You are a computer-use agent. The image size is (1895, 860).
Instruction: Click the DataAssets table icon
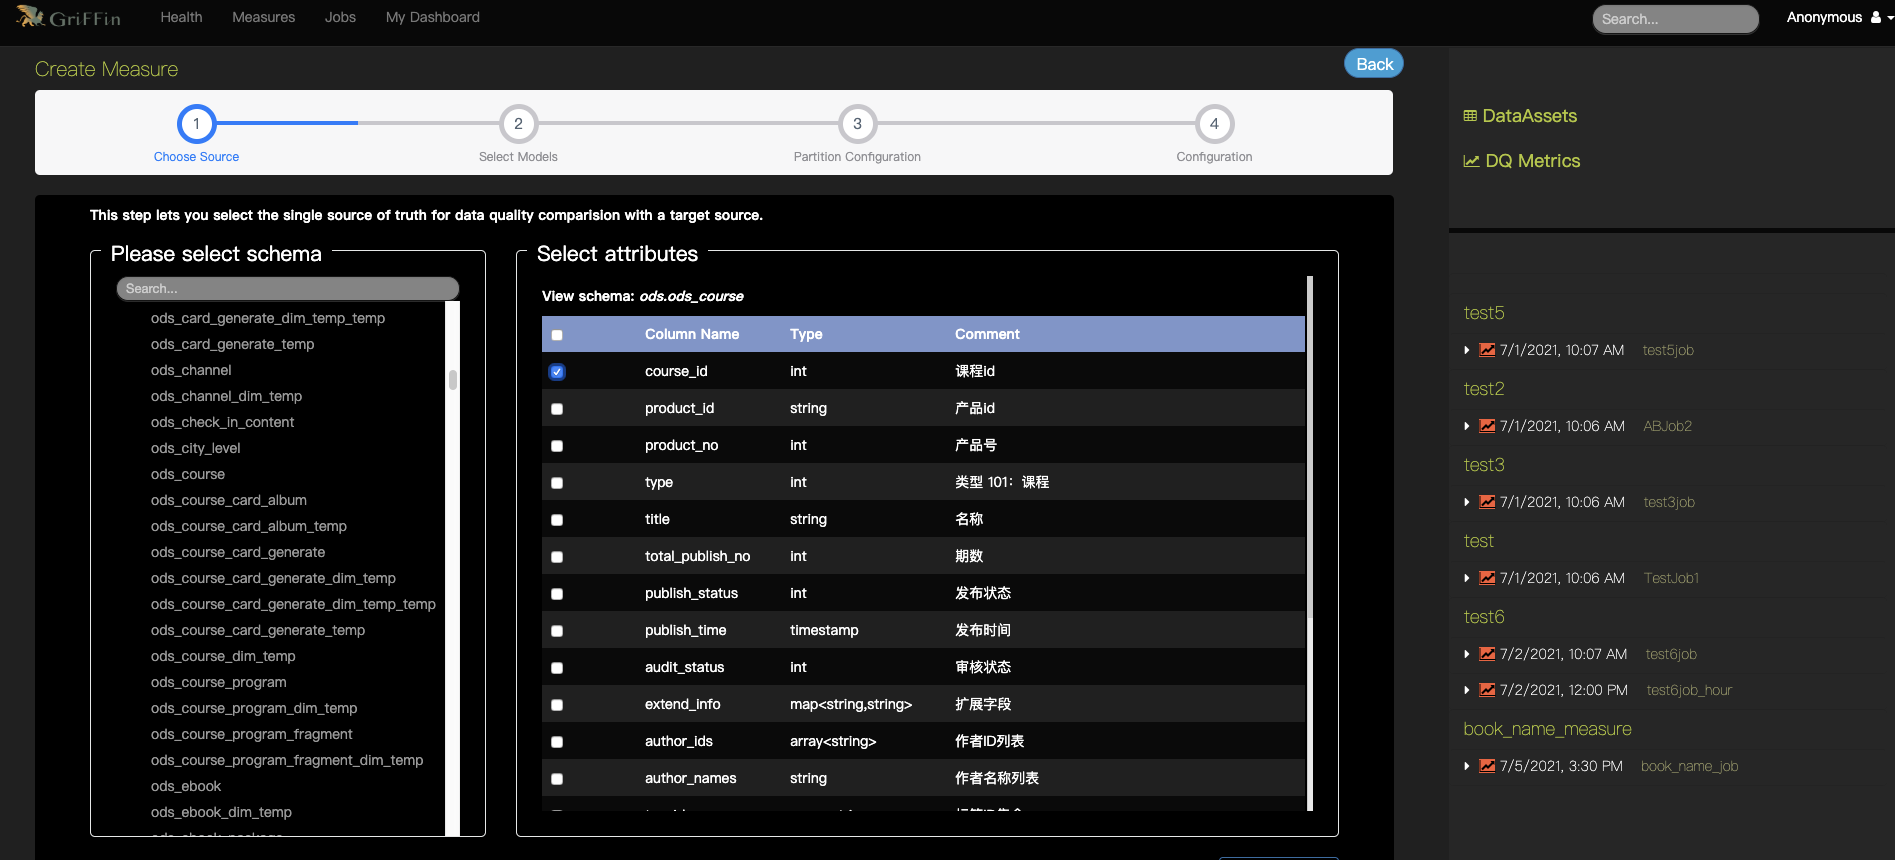[x=1470, y=116]
